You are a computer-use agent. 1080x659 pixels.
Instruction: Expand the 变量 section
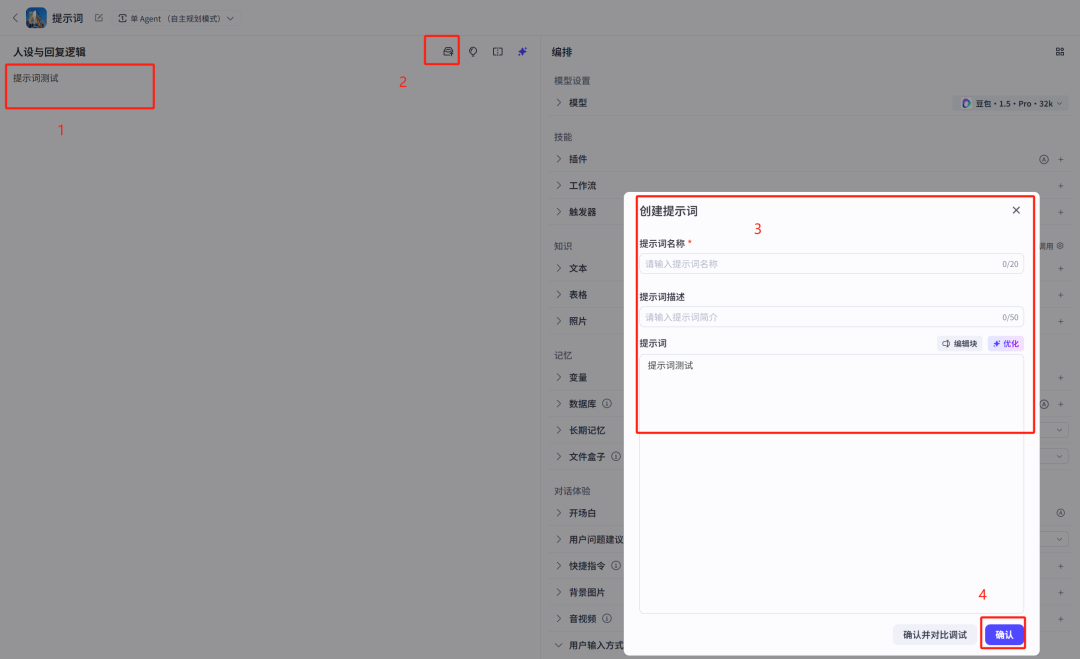[x=559, y=377]
